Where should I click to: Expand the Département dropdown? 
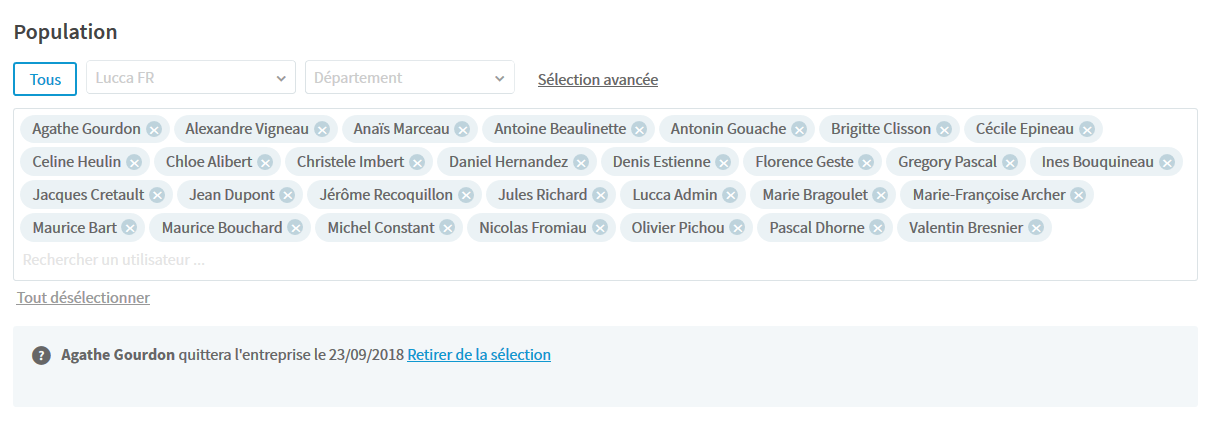tap(410, 78)
